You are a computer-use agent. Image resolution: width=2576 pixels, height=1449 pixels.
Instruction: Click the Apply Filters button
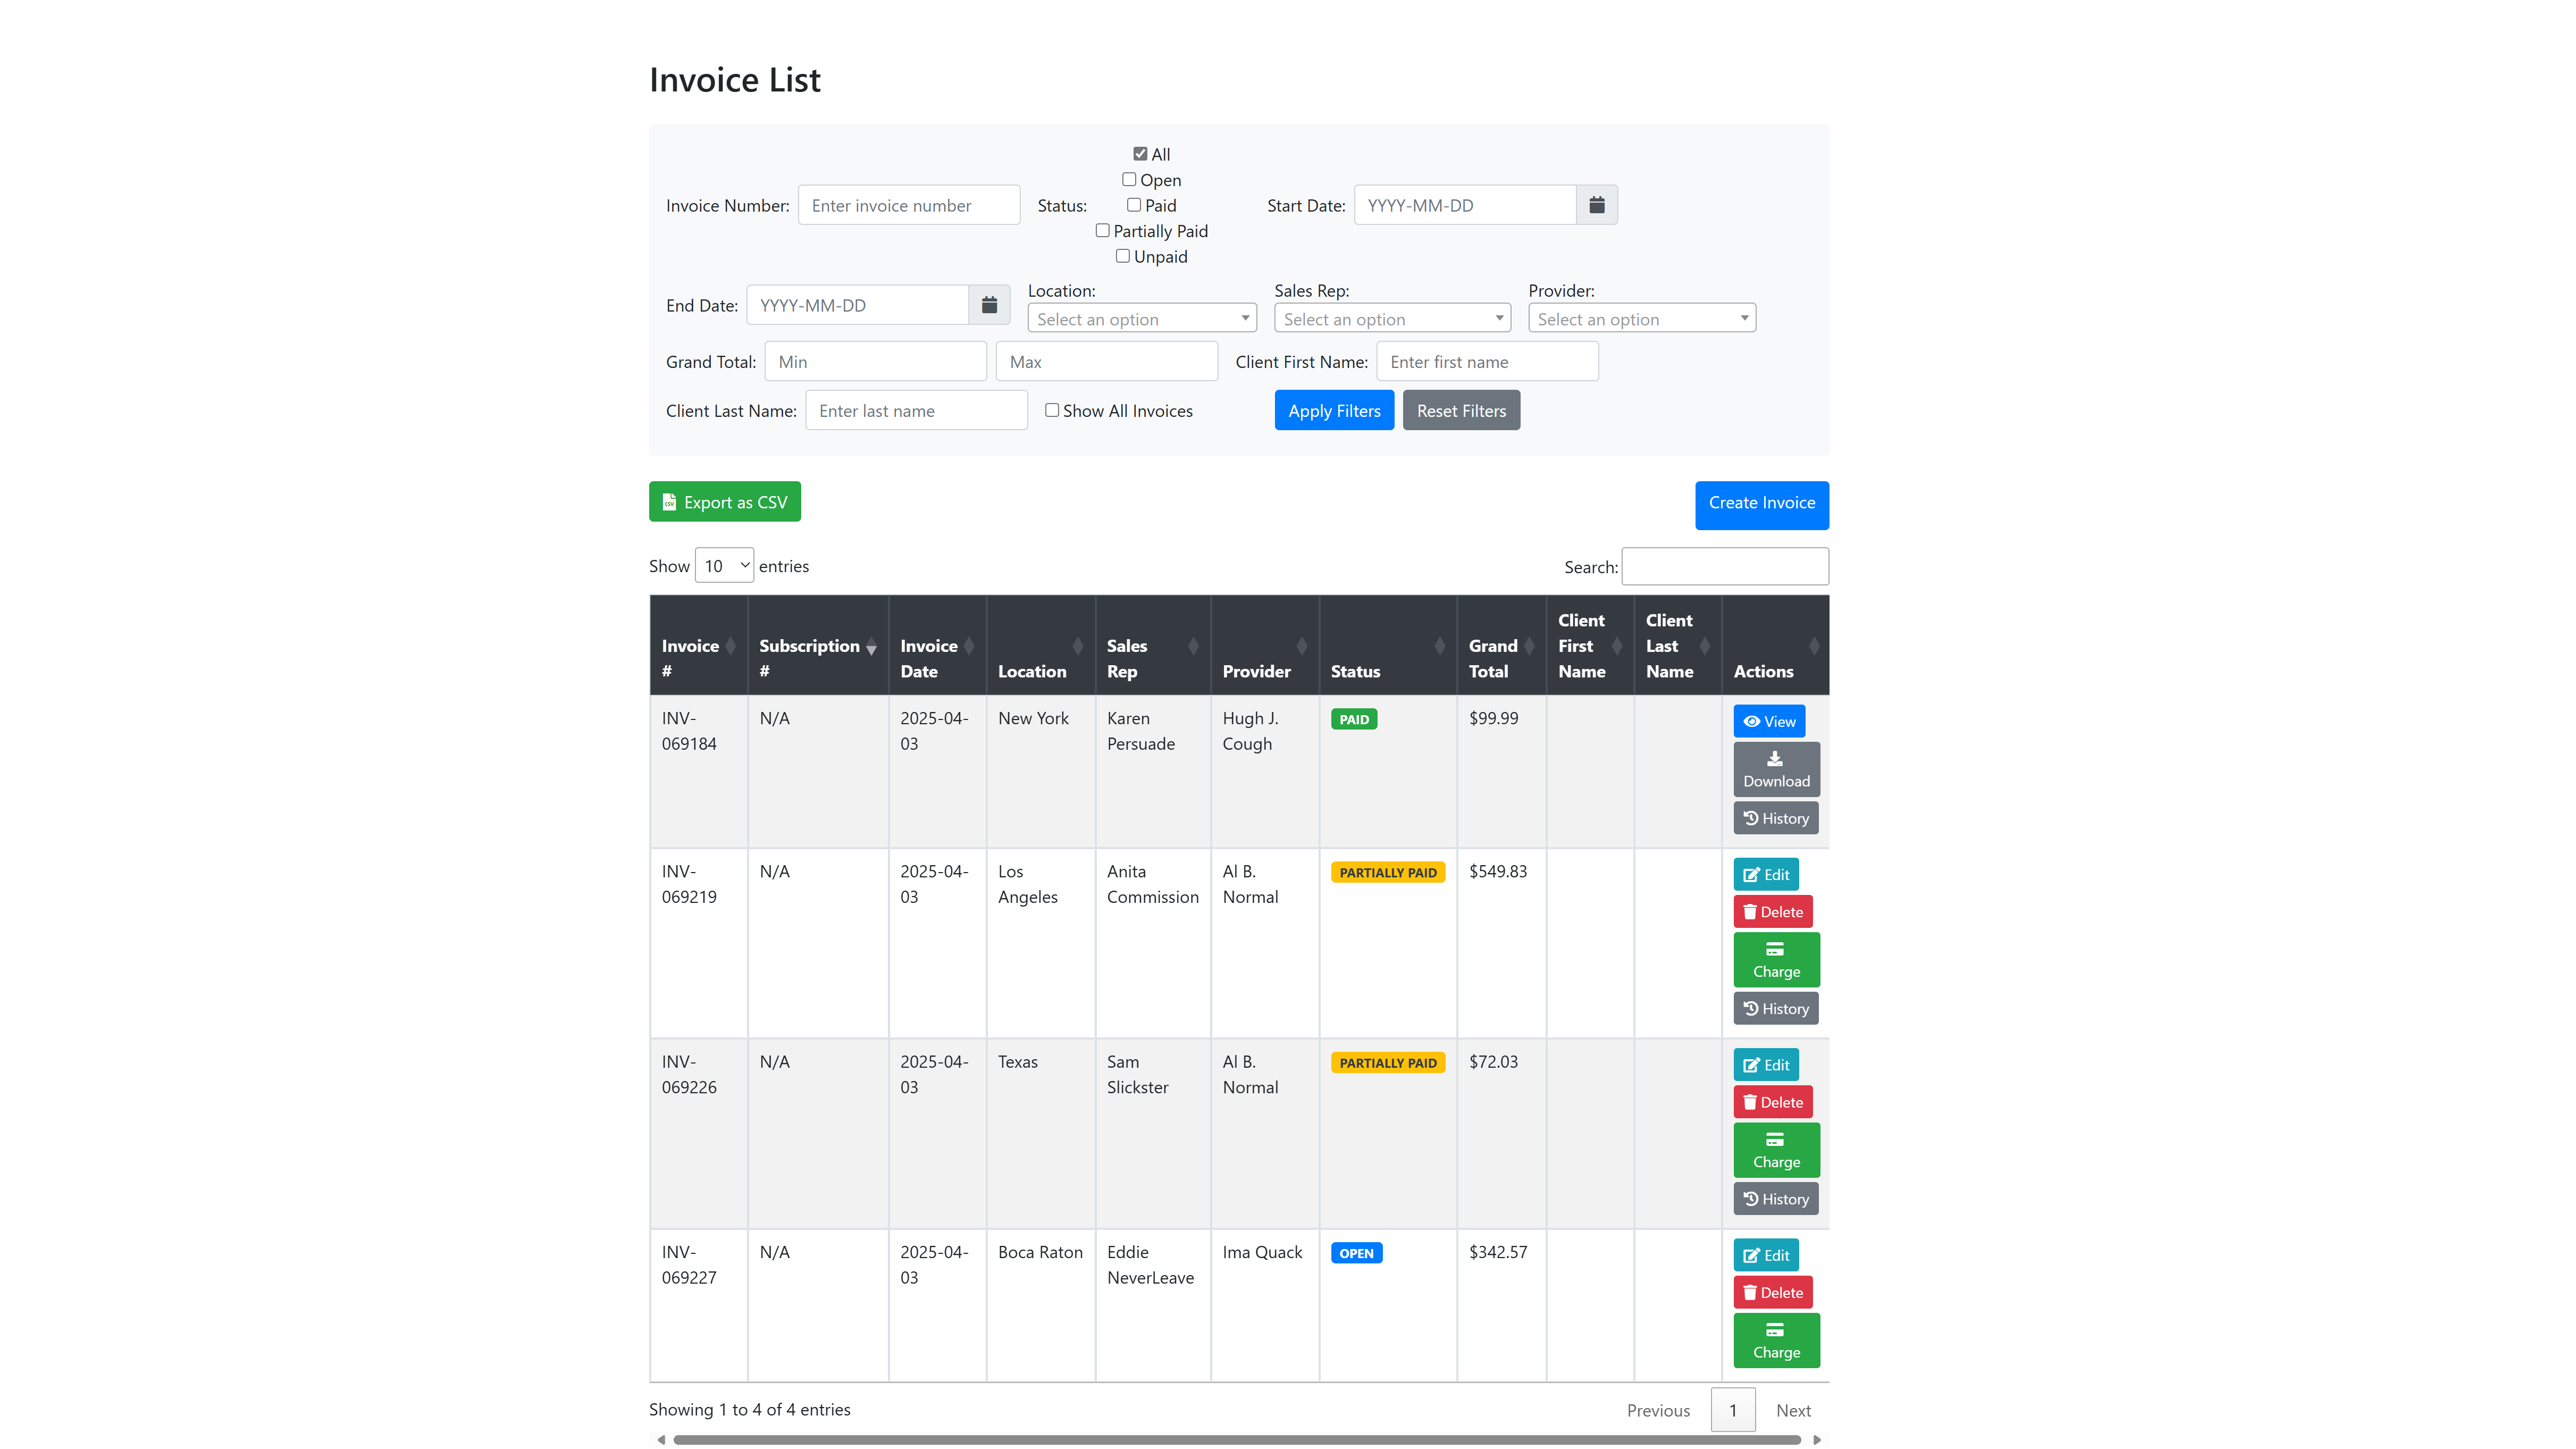[1333, 411]
